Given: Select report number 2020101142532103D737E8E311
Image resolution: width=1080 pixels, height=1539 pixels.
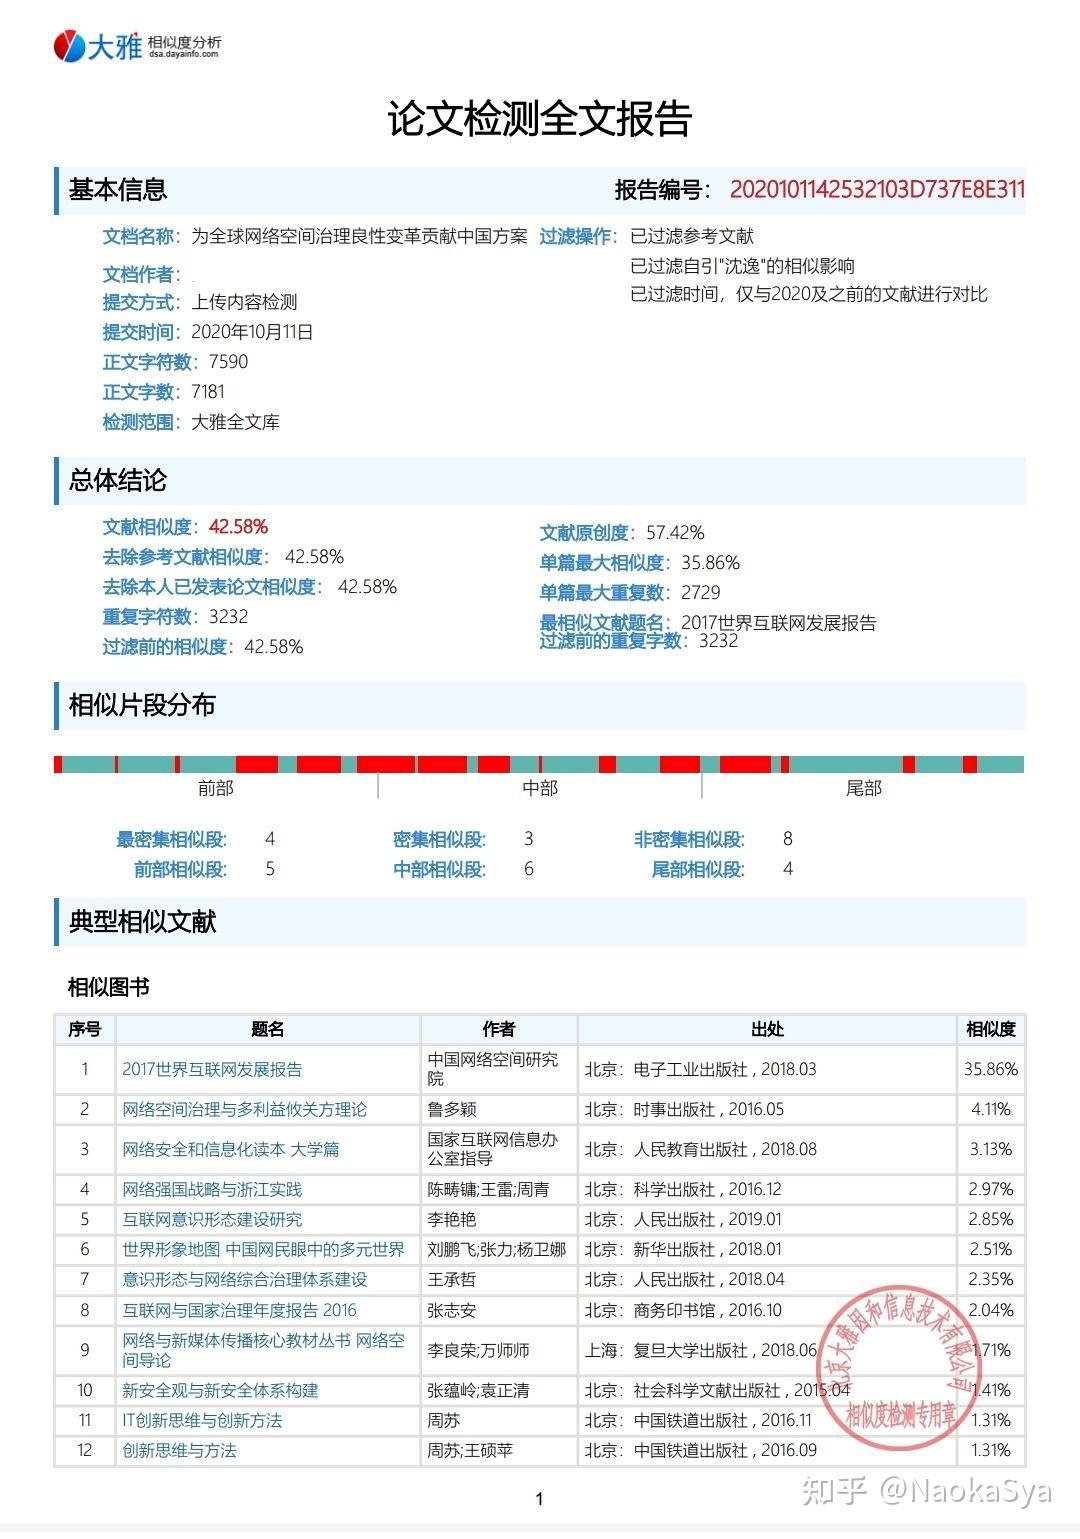Looking at the screenshot, I should pyautogui.click(x=877, y=189).
